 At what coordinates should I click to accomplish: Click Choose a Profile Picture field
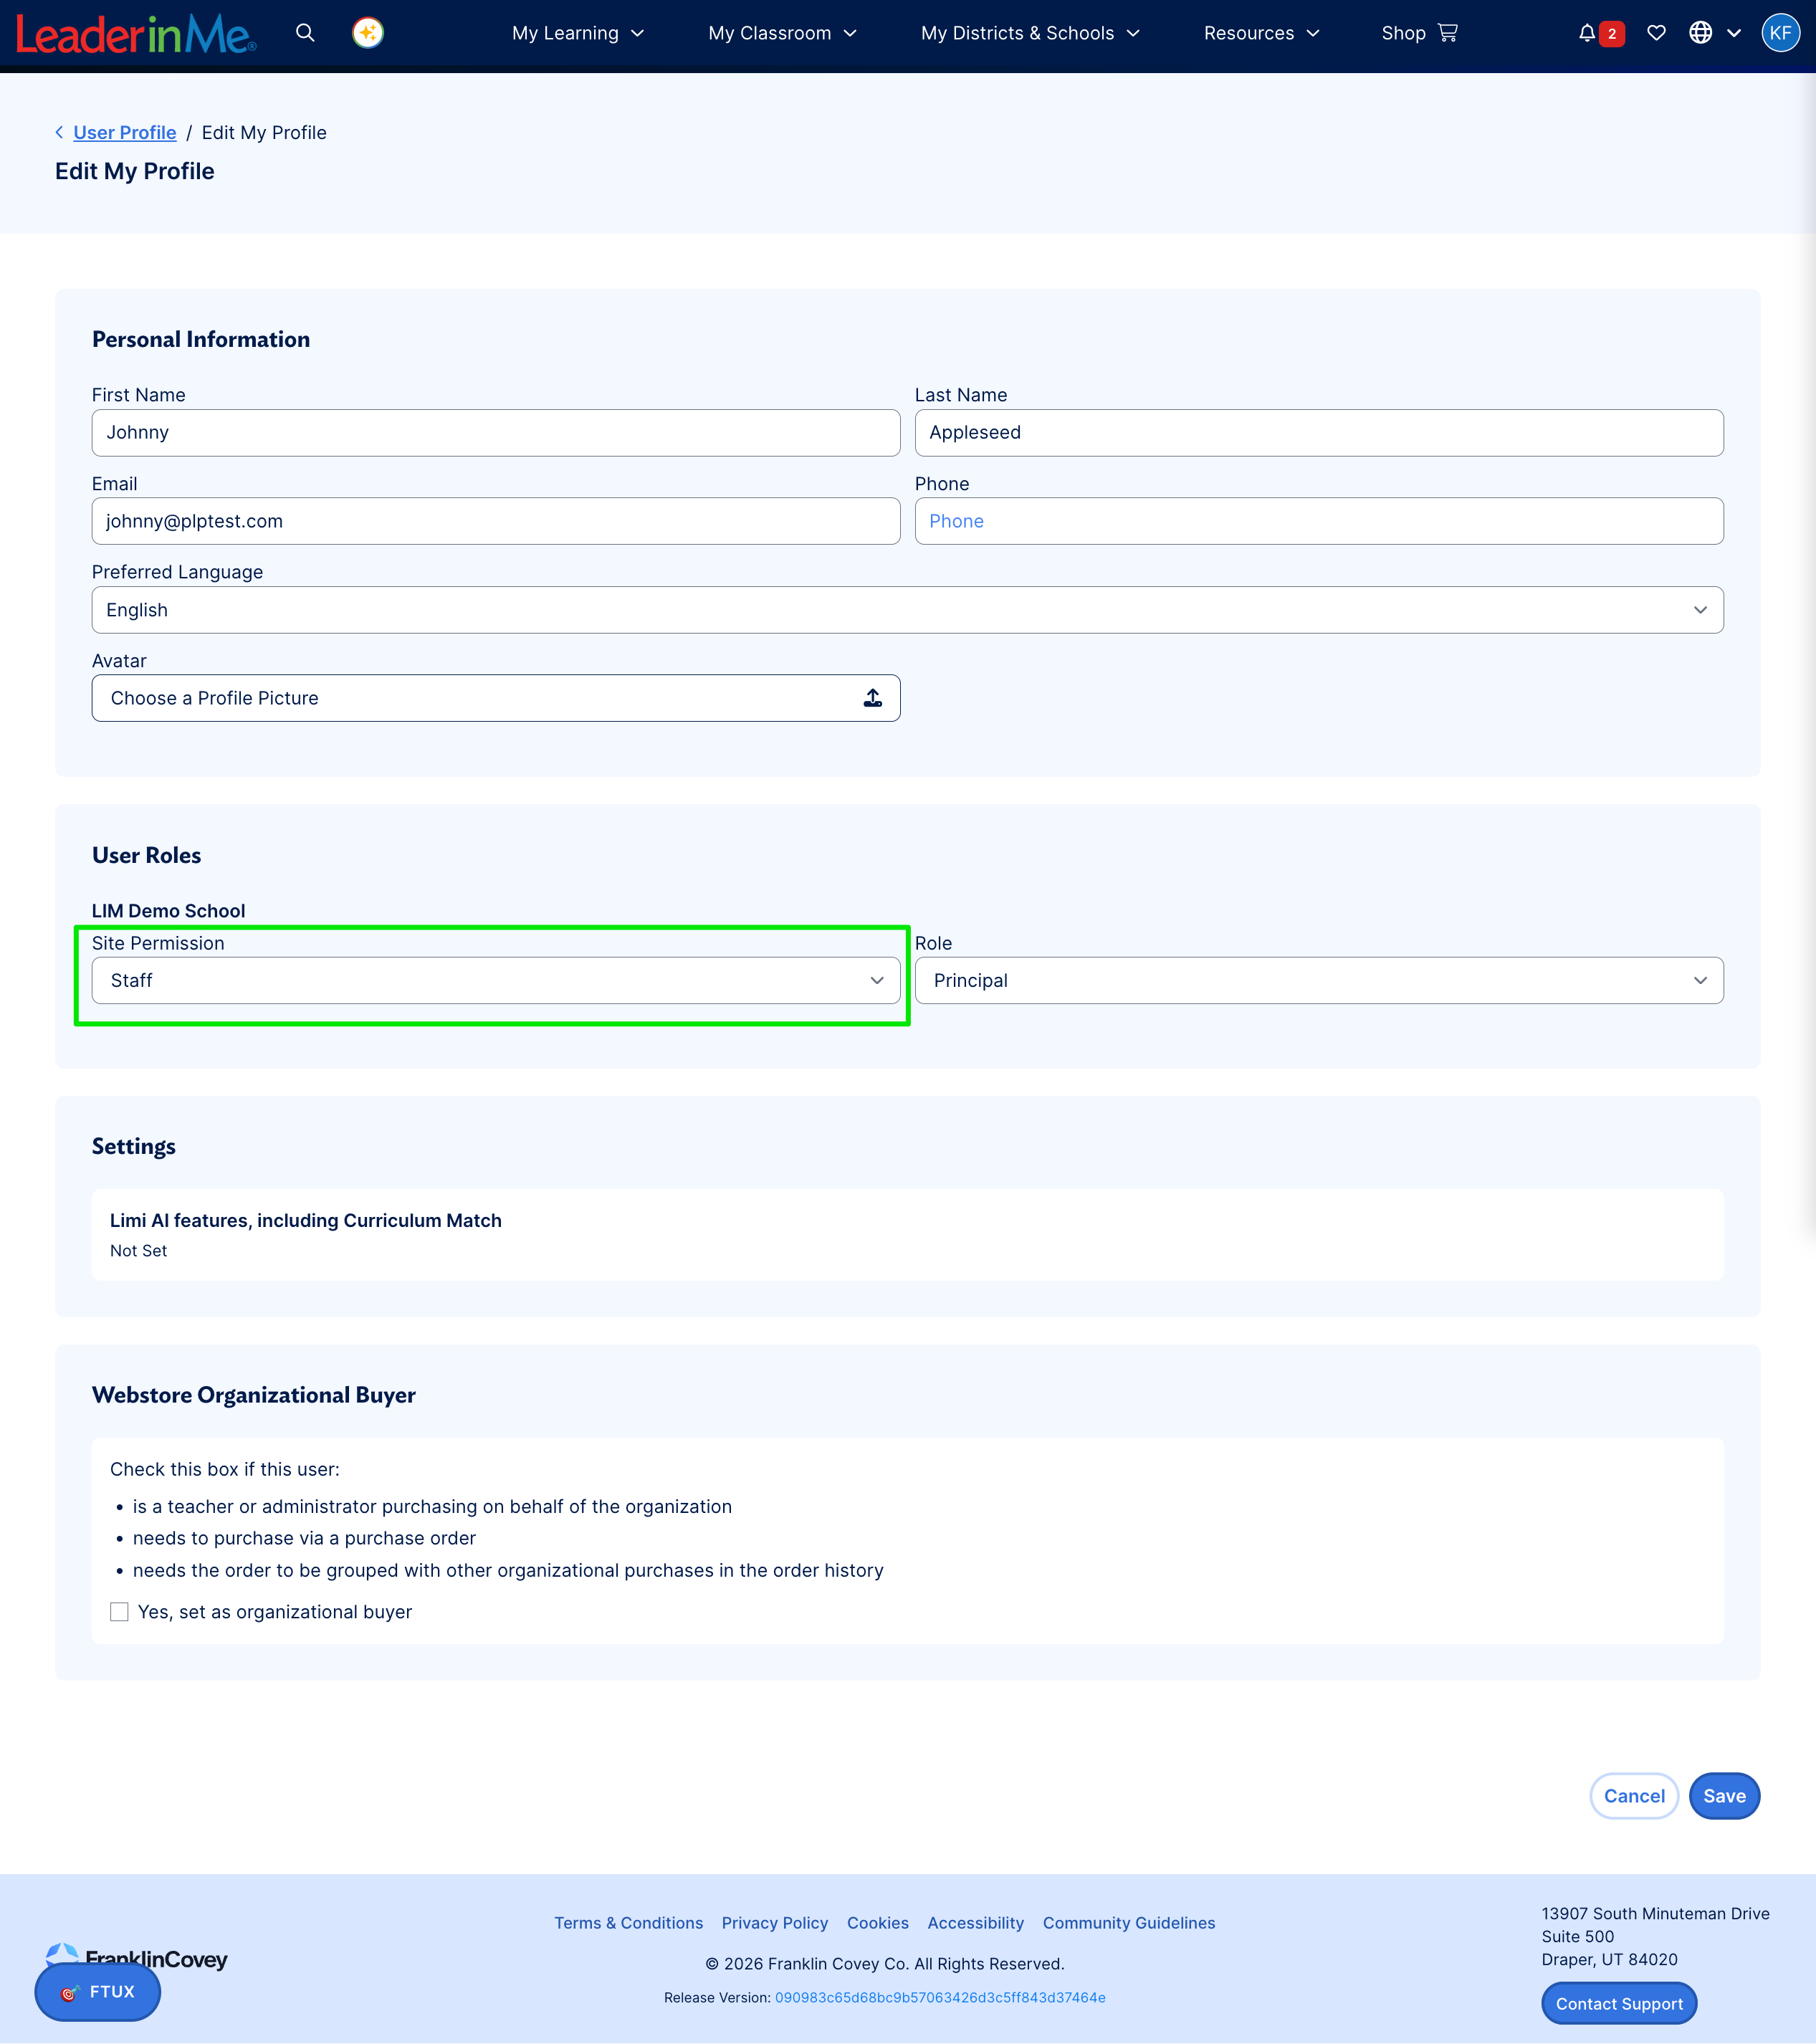click(x=496, y=698)
